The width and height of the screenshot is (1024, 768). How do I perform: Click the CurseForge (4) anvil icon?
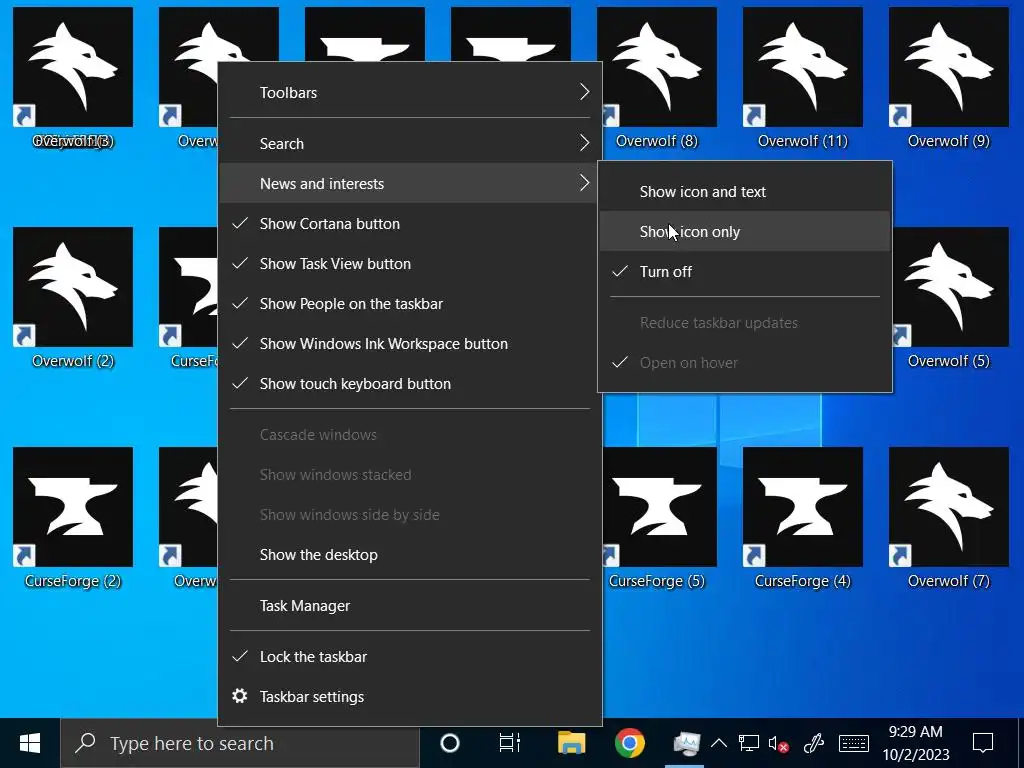[803, 507]
